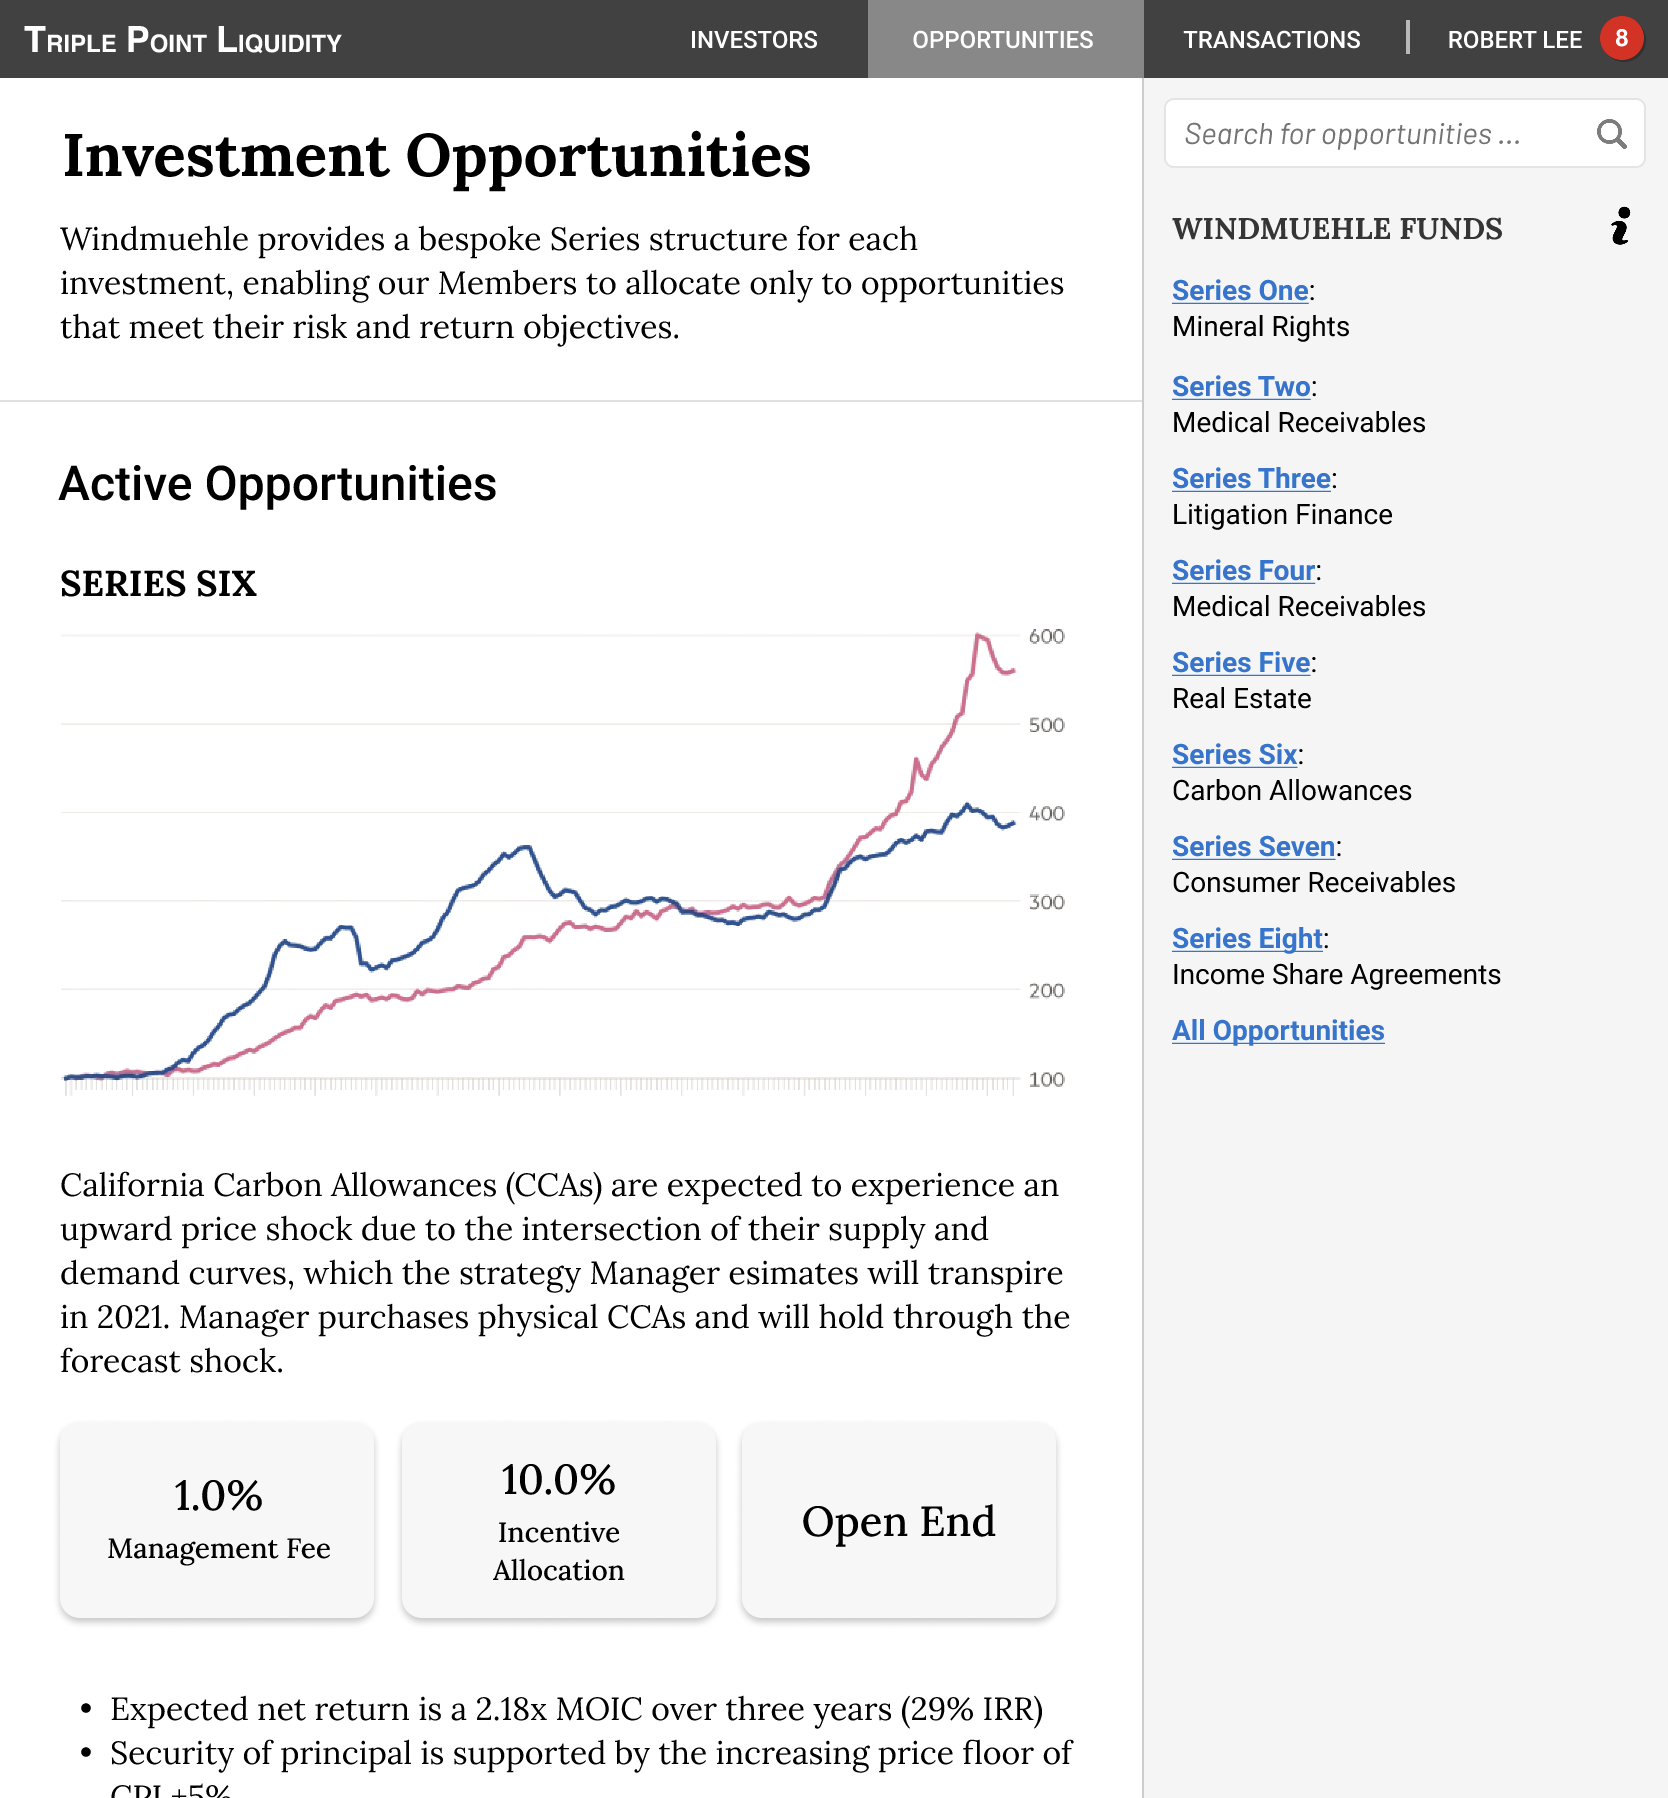This screenshot has width=1668, height=1798.
Task: Open the Windmuehle Funds info icon
Action: click(x=1621, y=227)
